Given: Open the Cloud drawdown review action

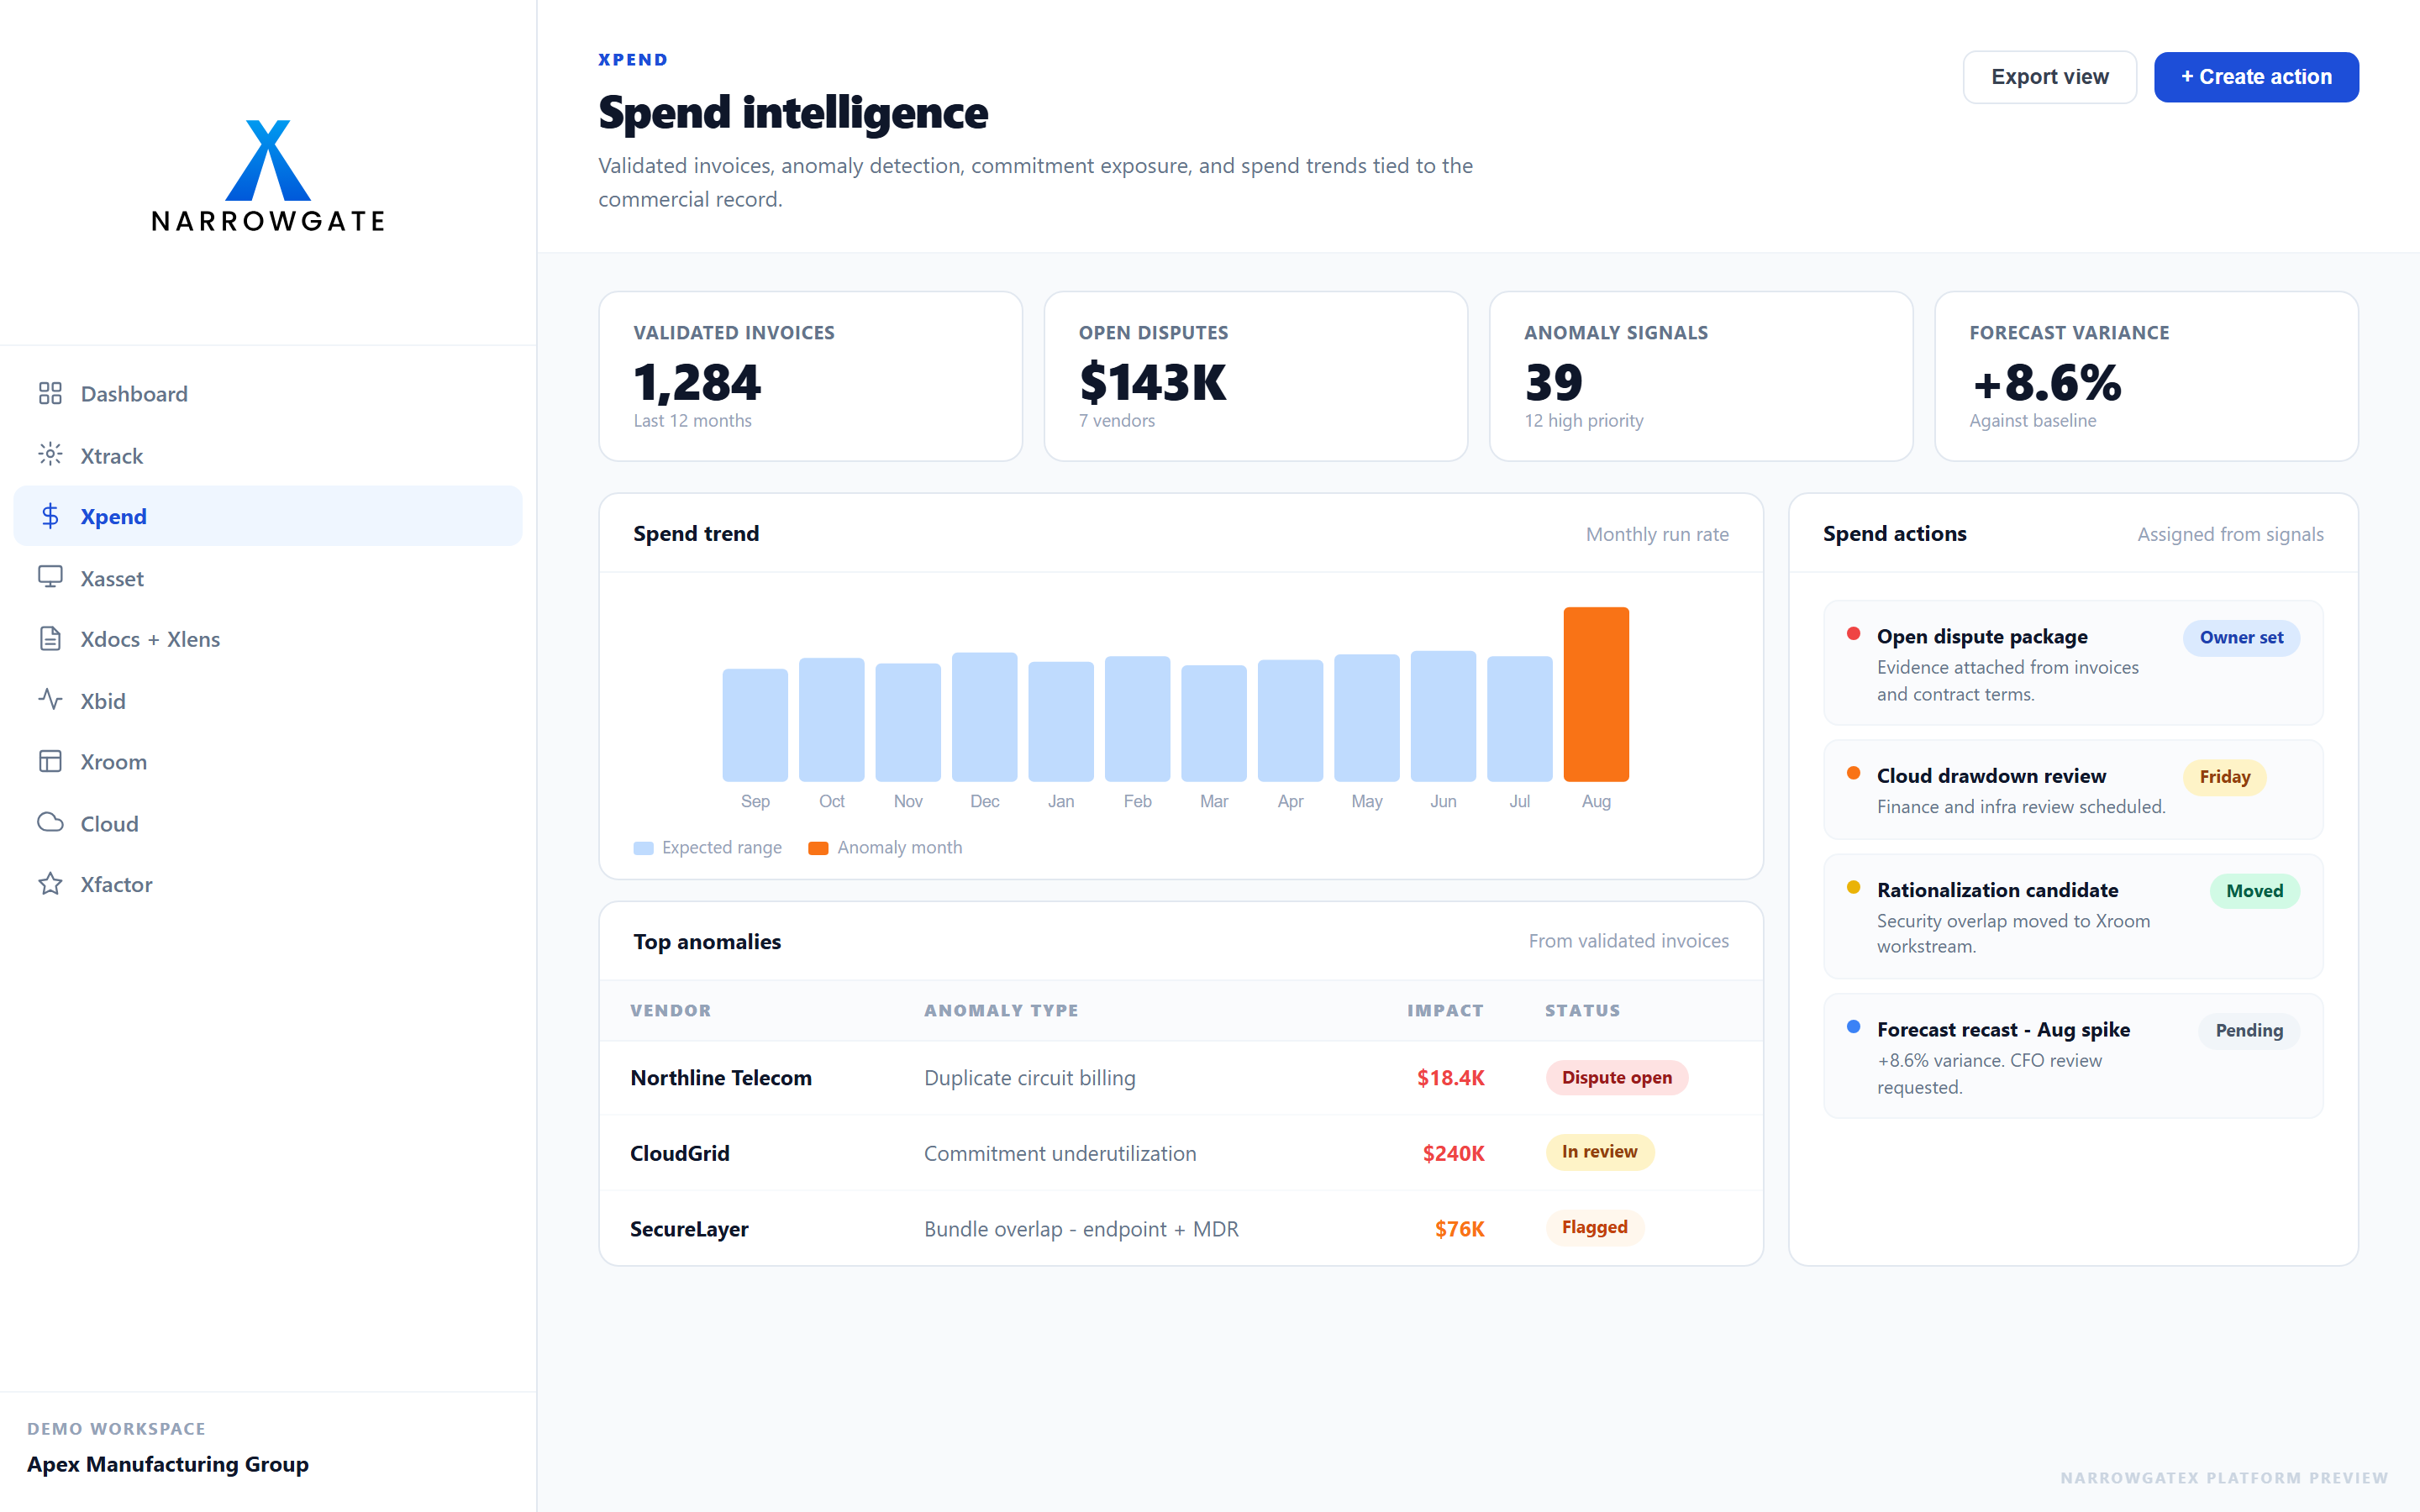Looking at the screenshot, I should [2073, 790].
